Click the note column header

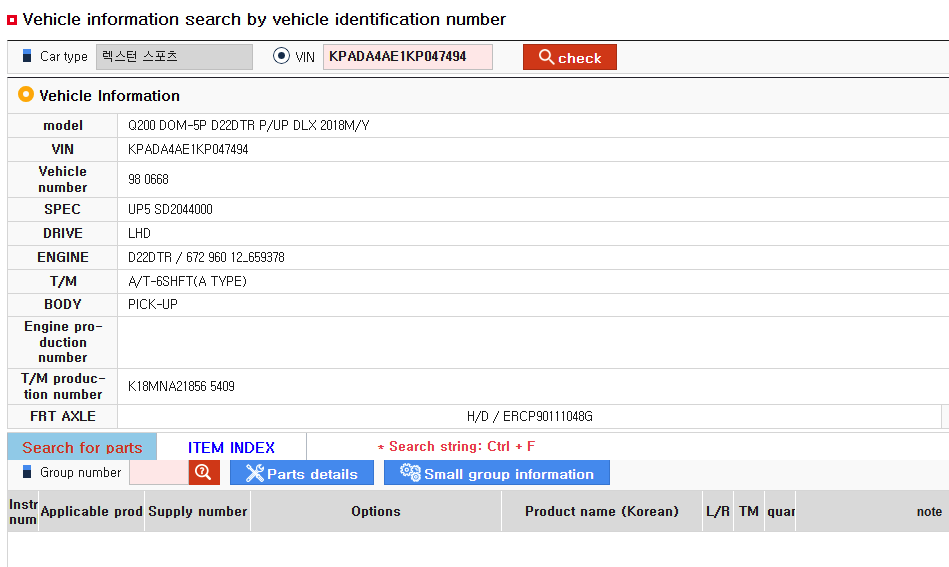coord(929,511)
